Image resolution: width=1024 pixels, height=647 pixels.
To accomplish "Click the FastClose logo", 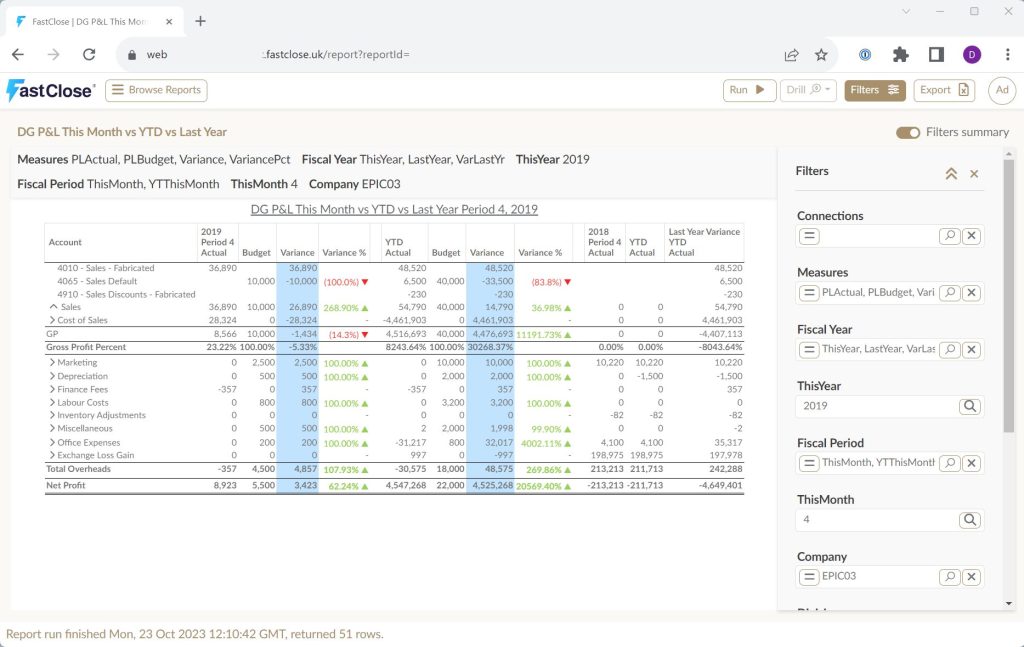I will [50, 90].
